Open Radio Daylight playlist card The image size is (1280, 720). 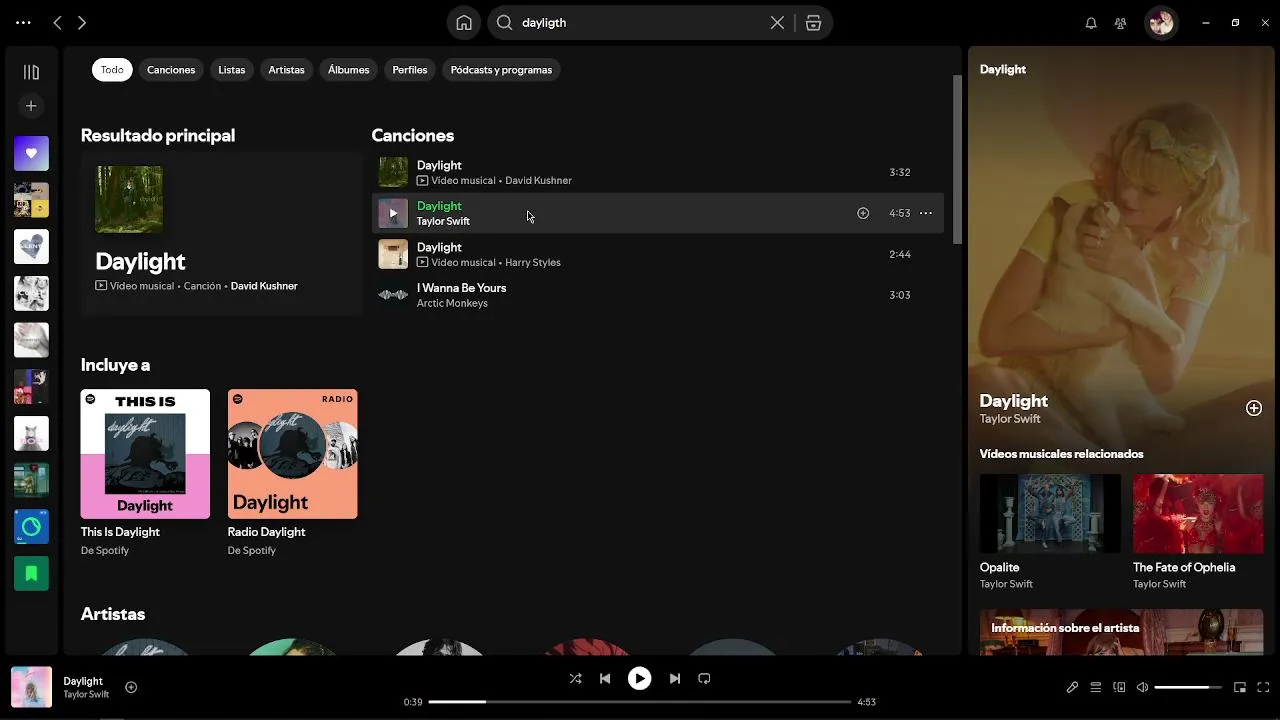[x=292, y=473]
